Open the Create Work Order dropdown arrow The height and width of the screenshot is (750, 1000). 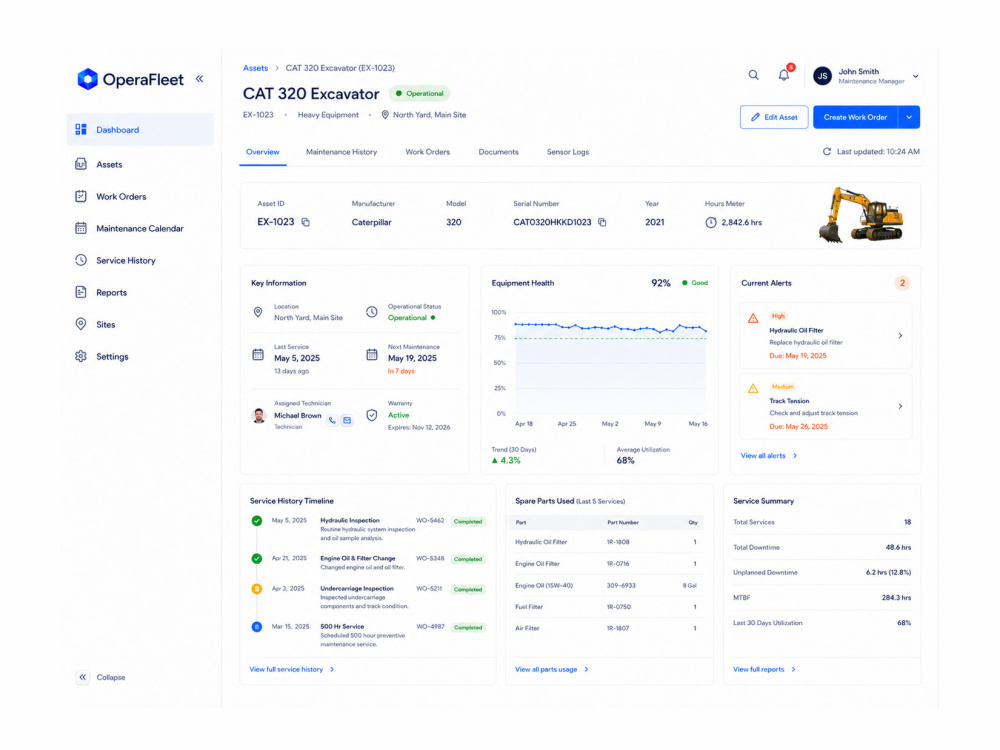(909, 117)
